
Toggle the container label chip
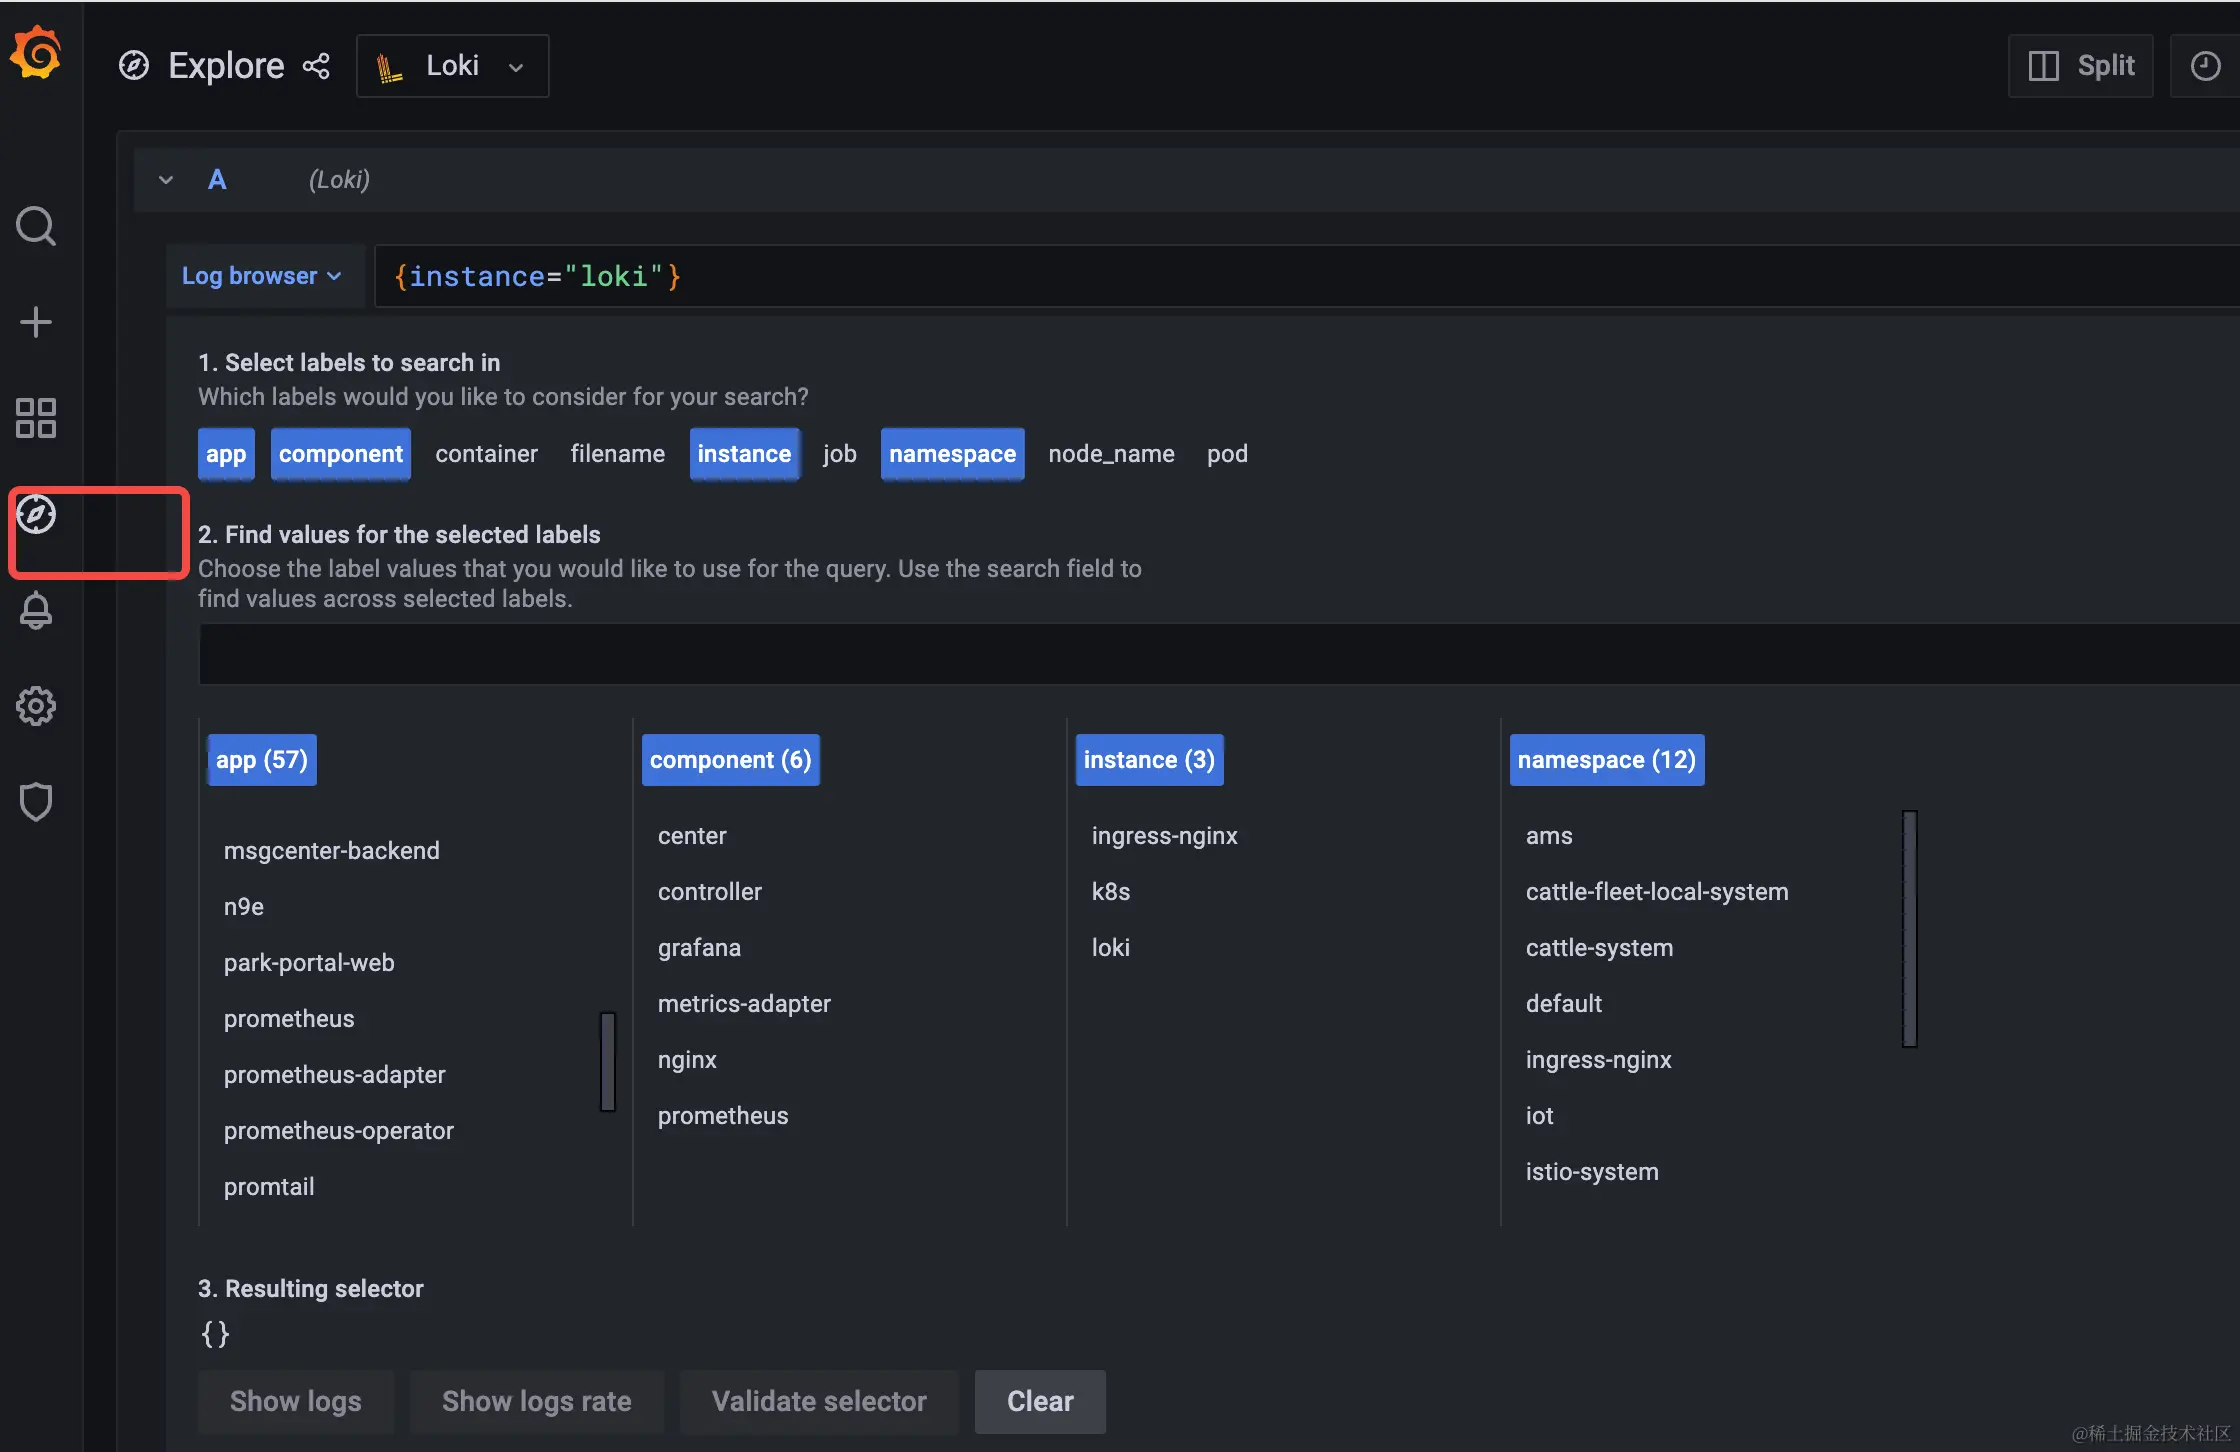tap(487, 454)
